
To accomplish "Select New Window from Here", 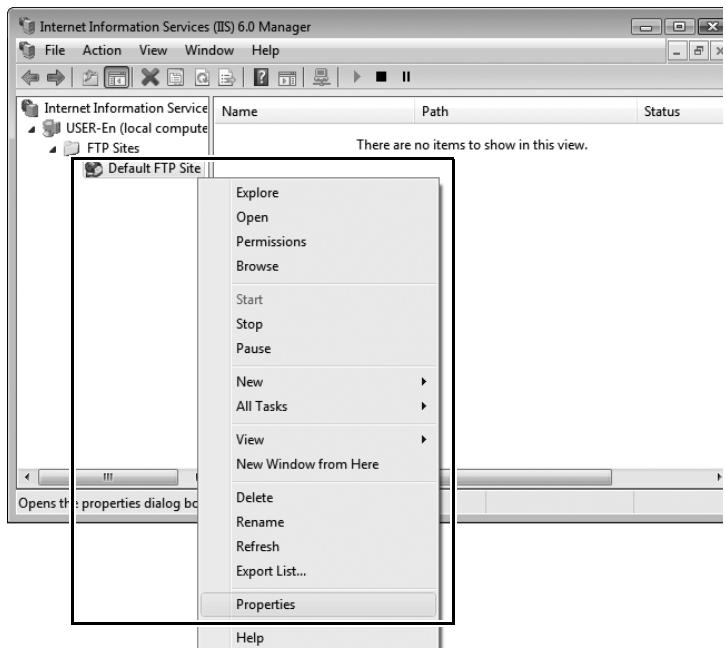I will [319, 464].
